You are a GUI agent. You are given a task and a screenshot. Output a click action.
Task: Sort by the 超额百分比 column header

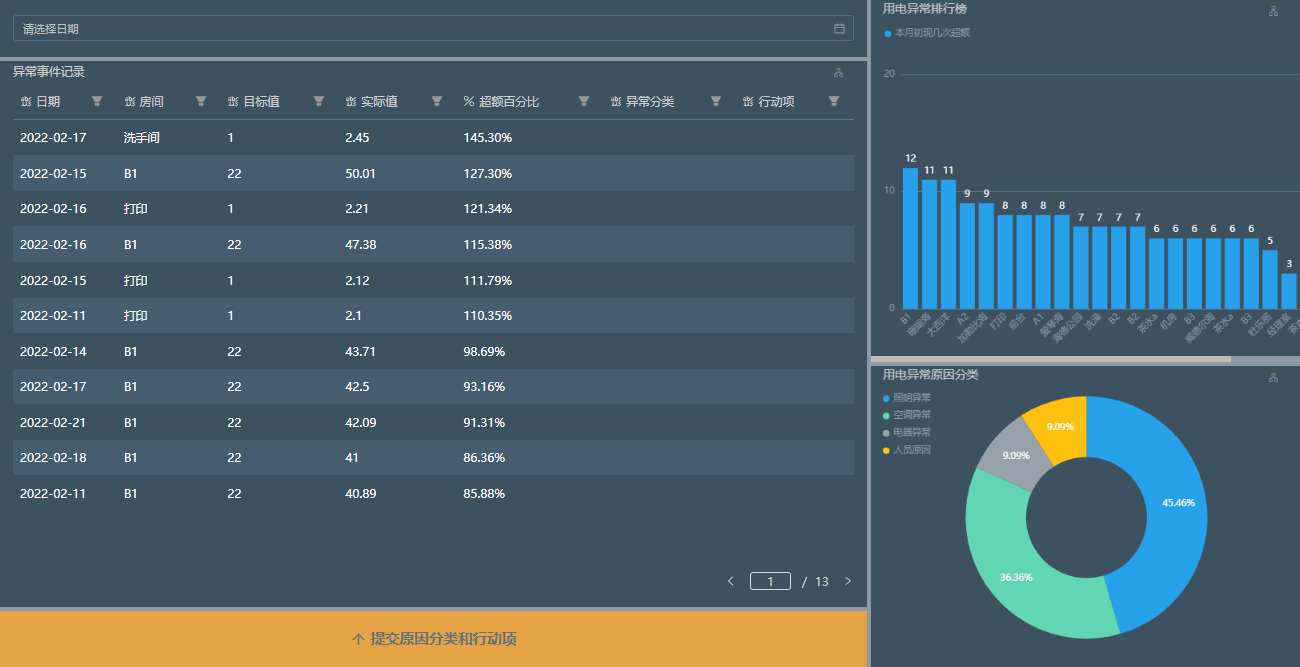[508, 102]
